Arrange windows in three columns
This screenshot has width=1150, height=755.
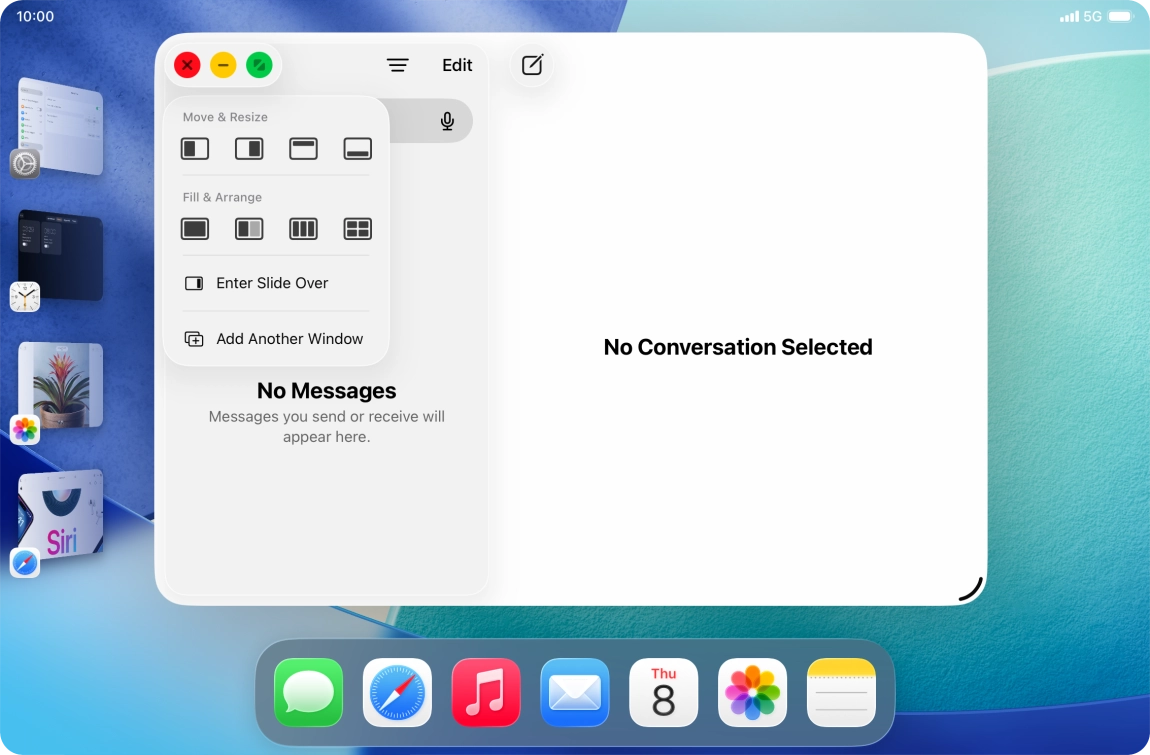(303, 228)
